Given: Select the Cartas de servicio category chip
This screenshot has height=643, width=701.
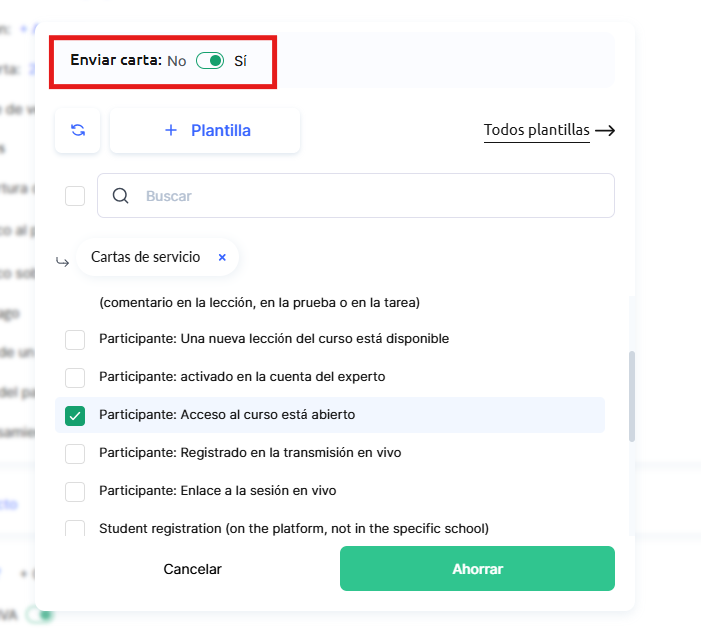Looking at the screenshot, I should coord(146,257).
